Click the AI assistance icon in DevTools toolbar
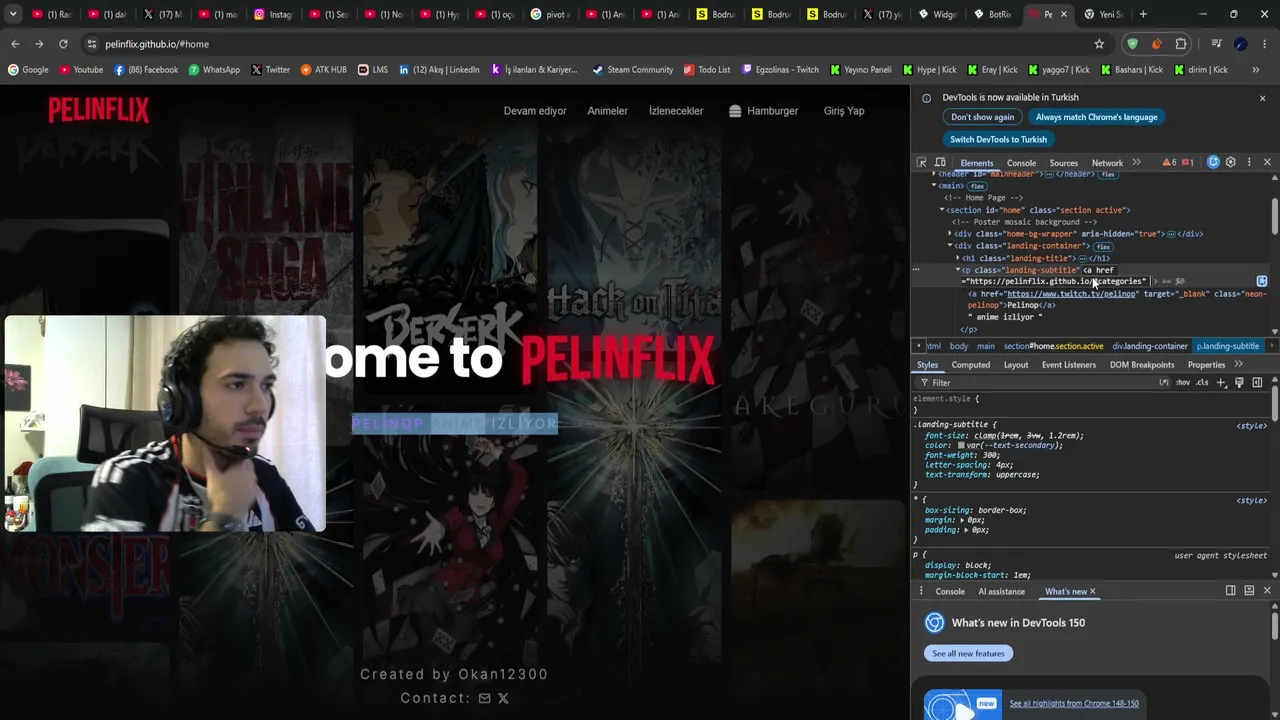1280x720 pixels. pyautogui.click(x=1213, y=162)
